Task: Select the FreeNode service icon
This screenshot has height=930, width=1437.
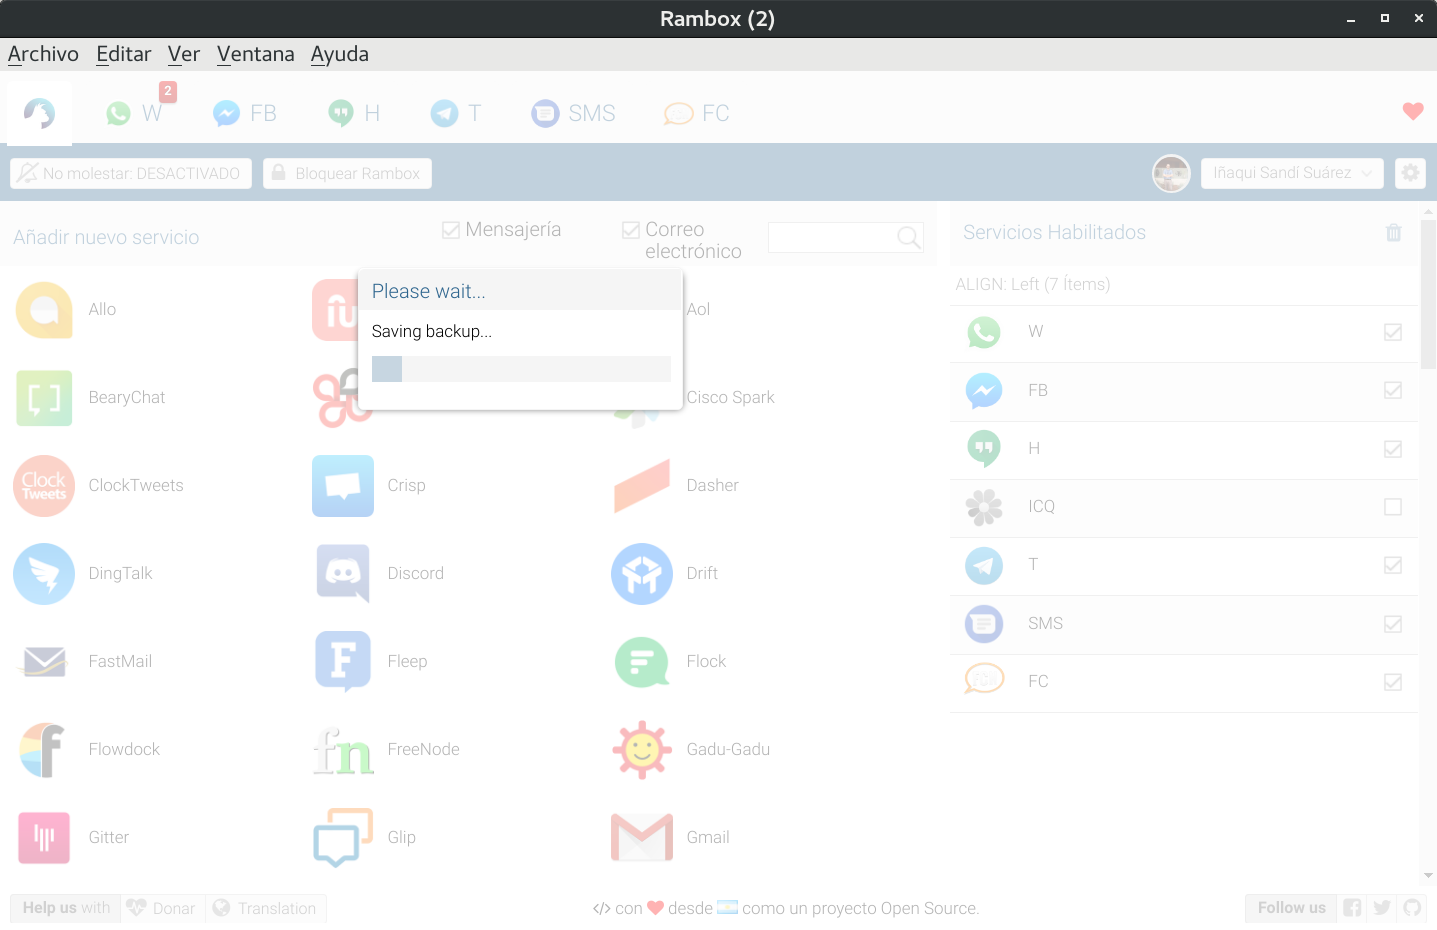Action: (x=343, y=750)
